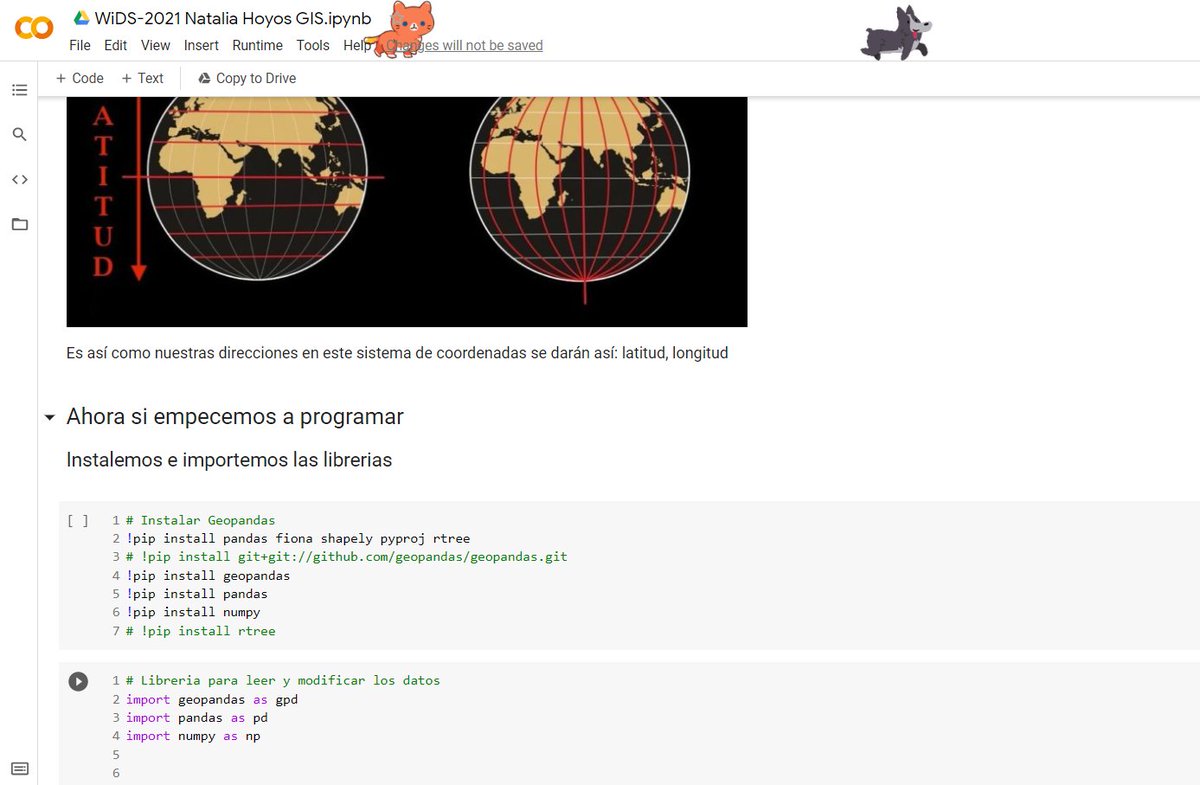This screenshot has height=785, width=1200.
Task: Open the Files folder sidebar icon
Action: [19, 224]
